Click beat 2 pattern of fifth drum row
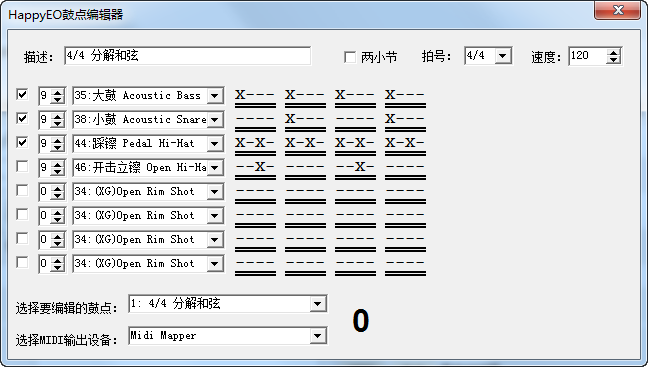The image size is (648, 367). [x=305, y=194]
